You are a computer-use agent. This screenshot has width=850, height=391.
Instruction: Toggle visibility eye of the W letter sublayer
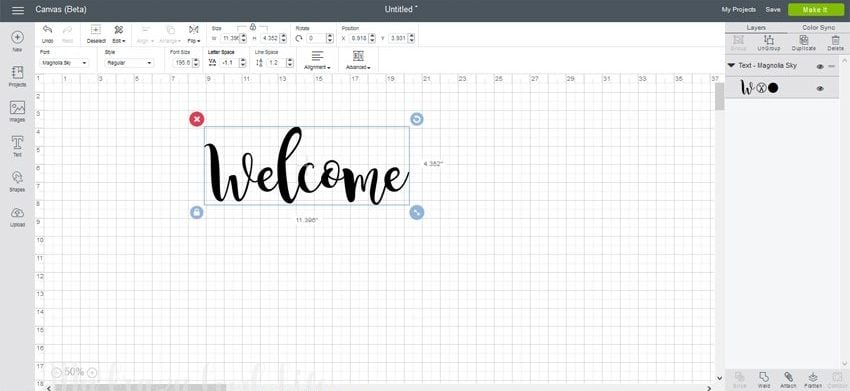[x=820, y=88]
